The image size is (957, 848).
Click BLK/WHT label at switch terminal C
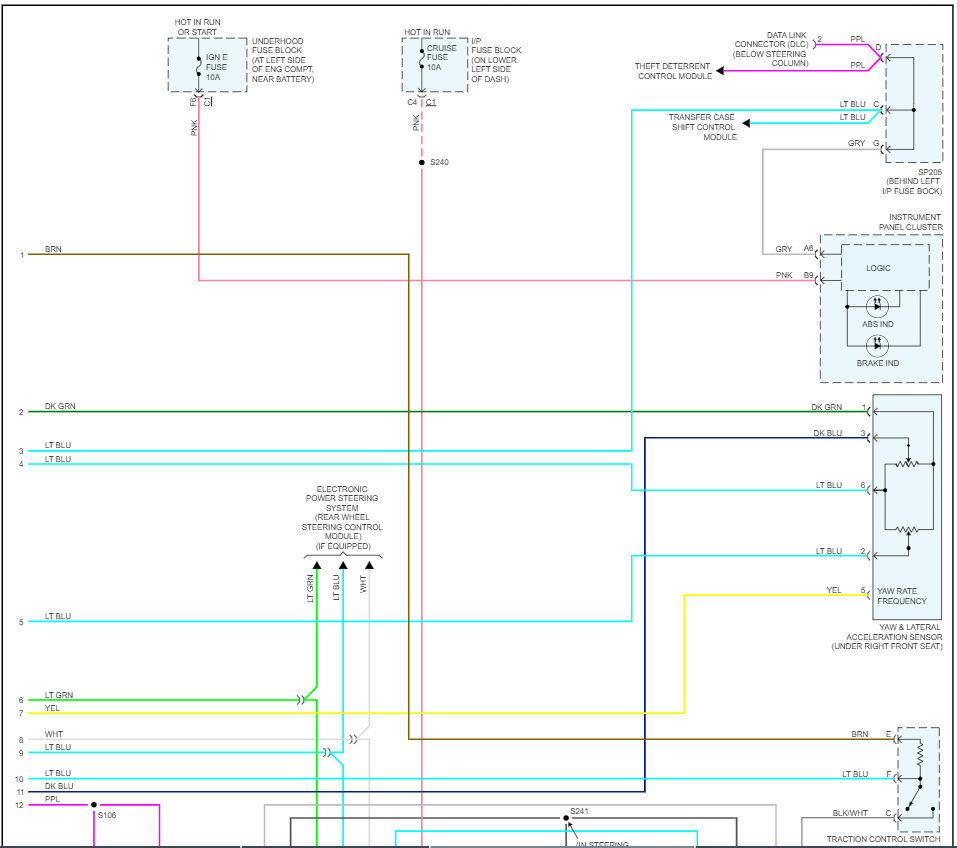coord(850,813)
